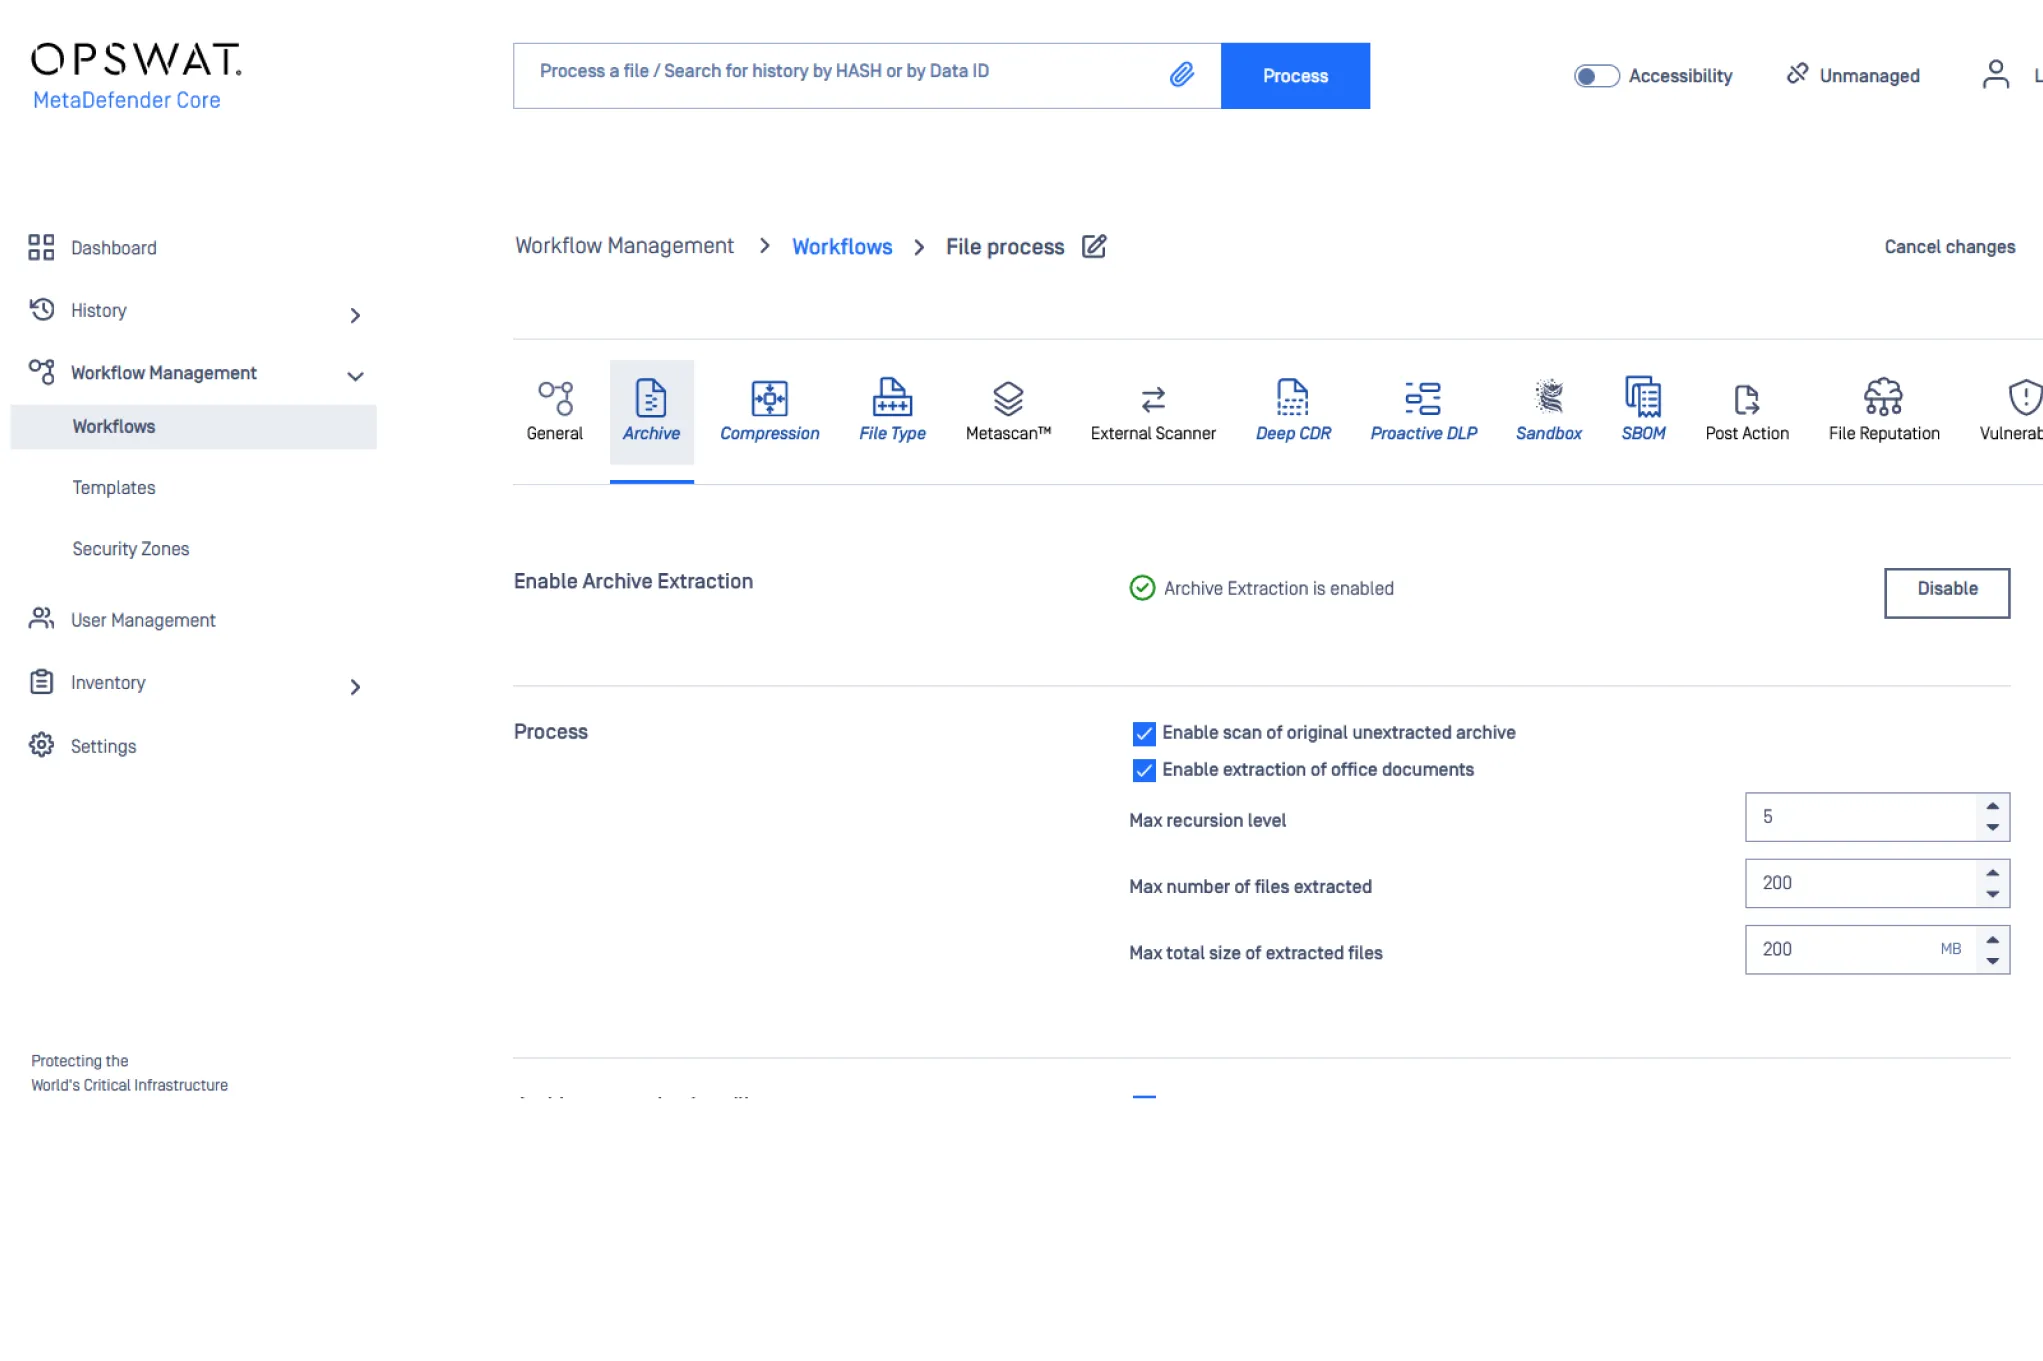Increase Max recursion level with up arrow
Viewport: 2043px width, 1361px height.
point(1992,806)
